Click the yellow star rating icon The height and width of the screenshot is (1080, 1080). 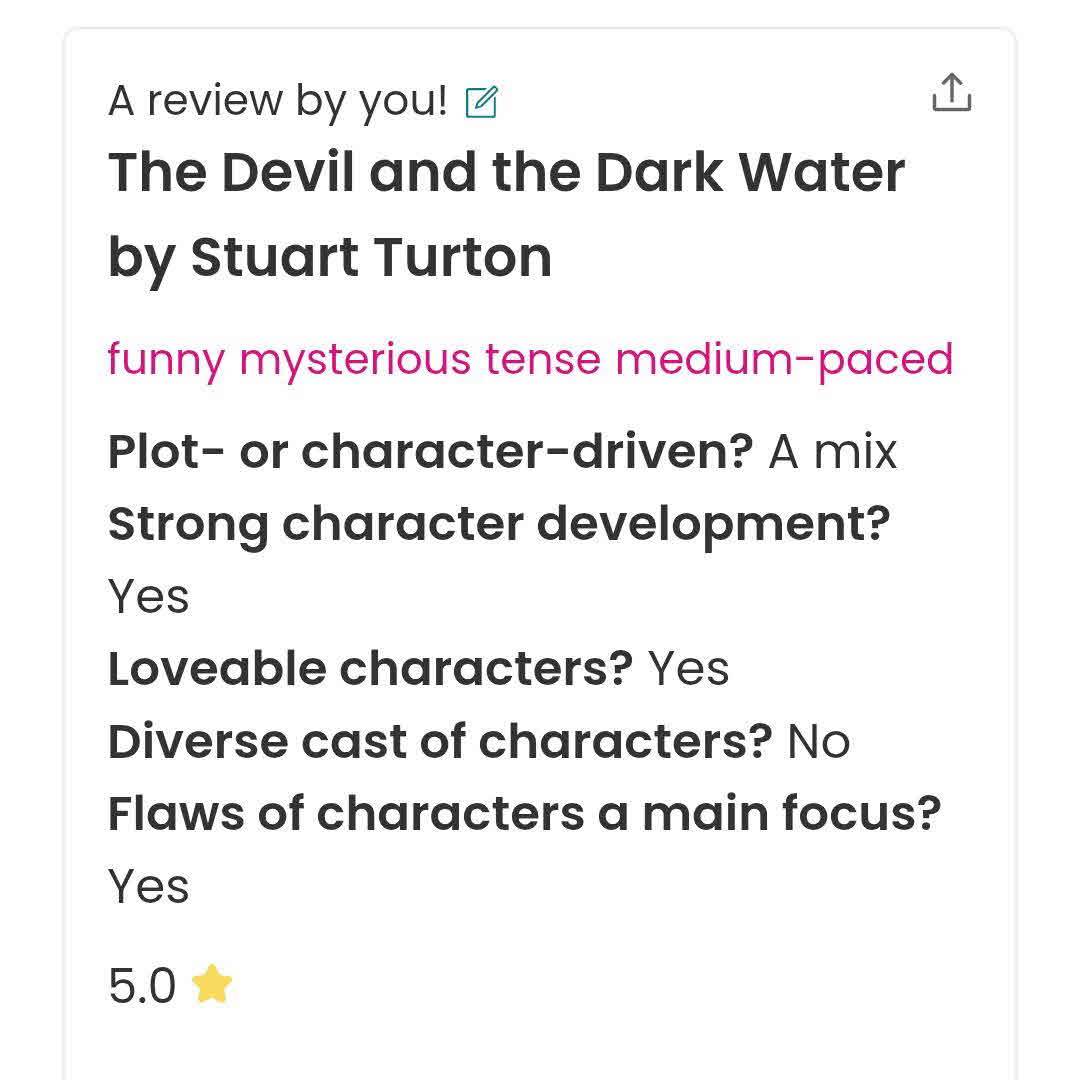tap(211, 984)
